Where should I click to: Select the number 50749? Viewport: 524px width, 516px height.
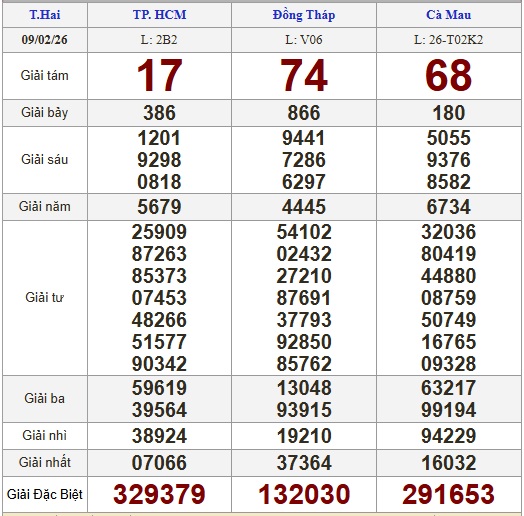coord(448,319)
